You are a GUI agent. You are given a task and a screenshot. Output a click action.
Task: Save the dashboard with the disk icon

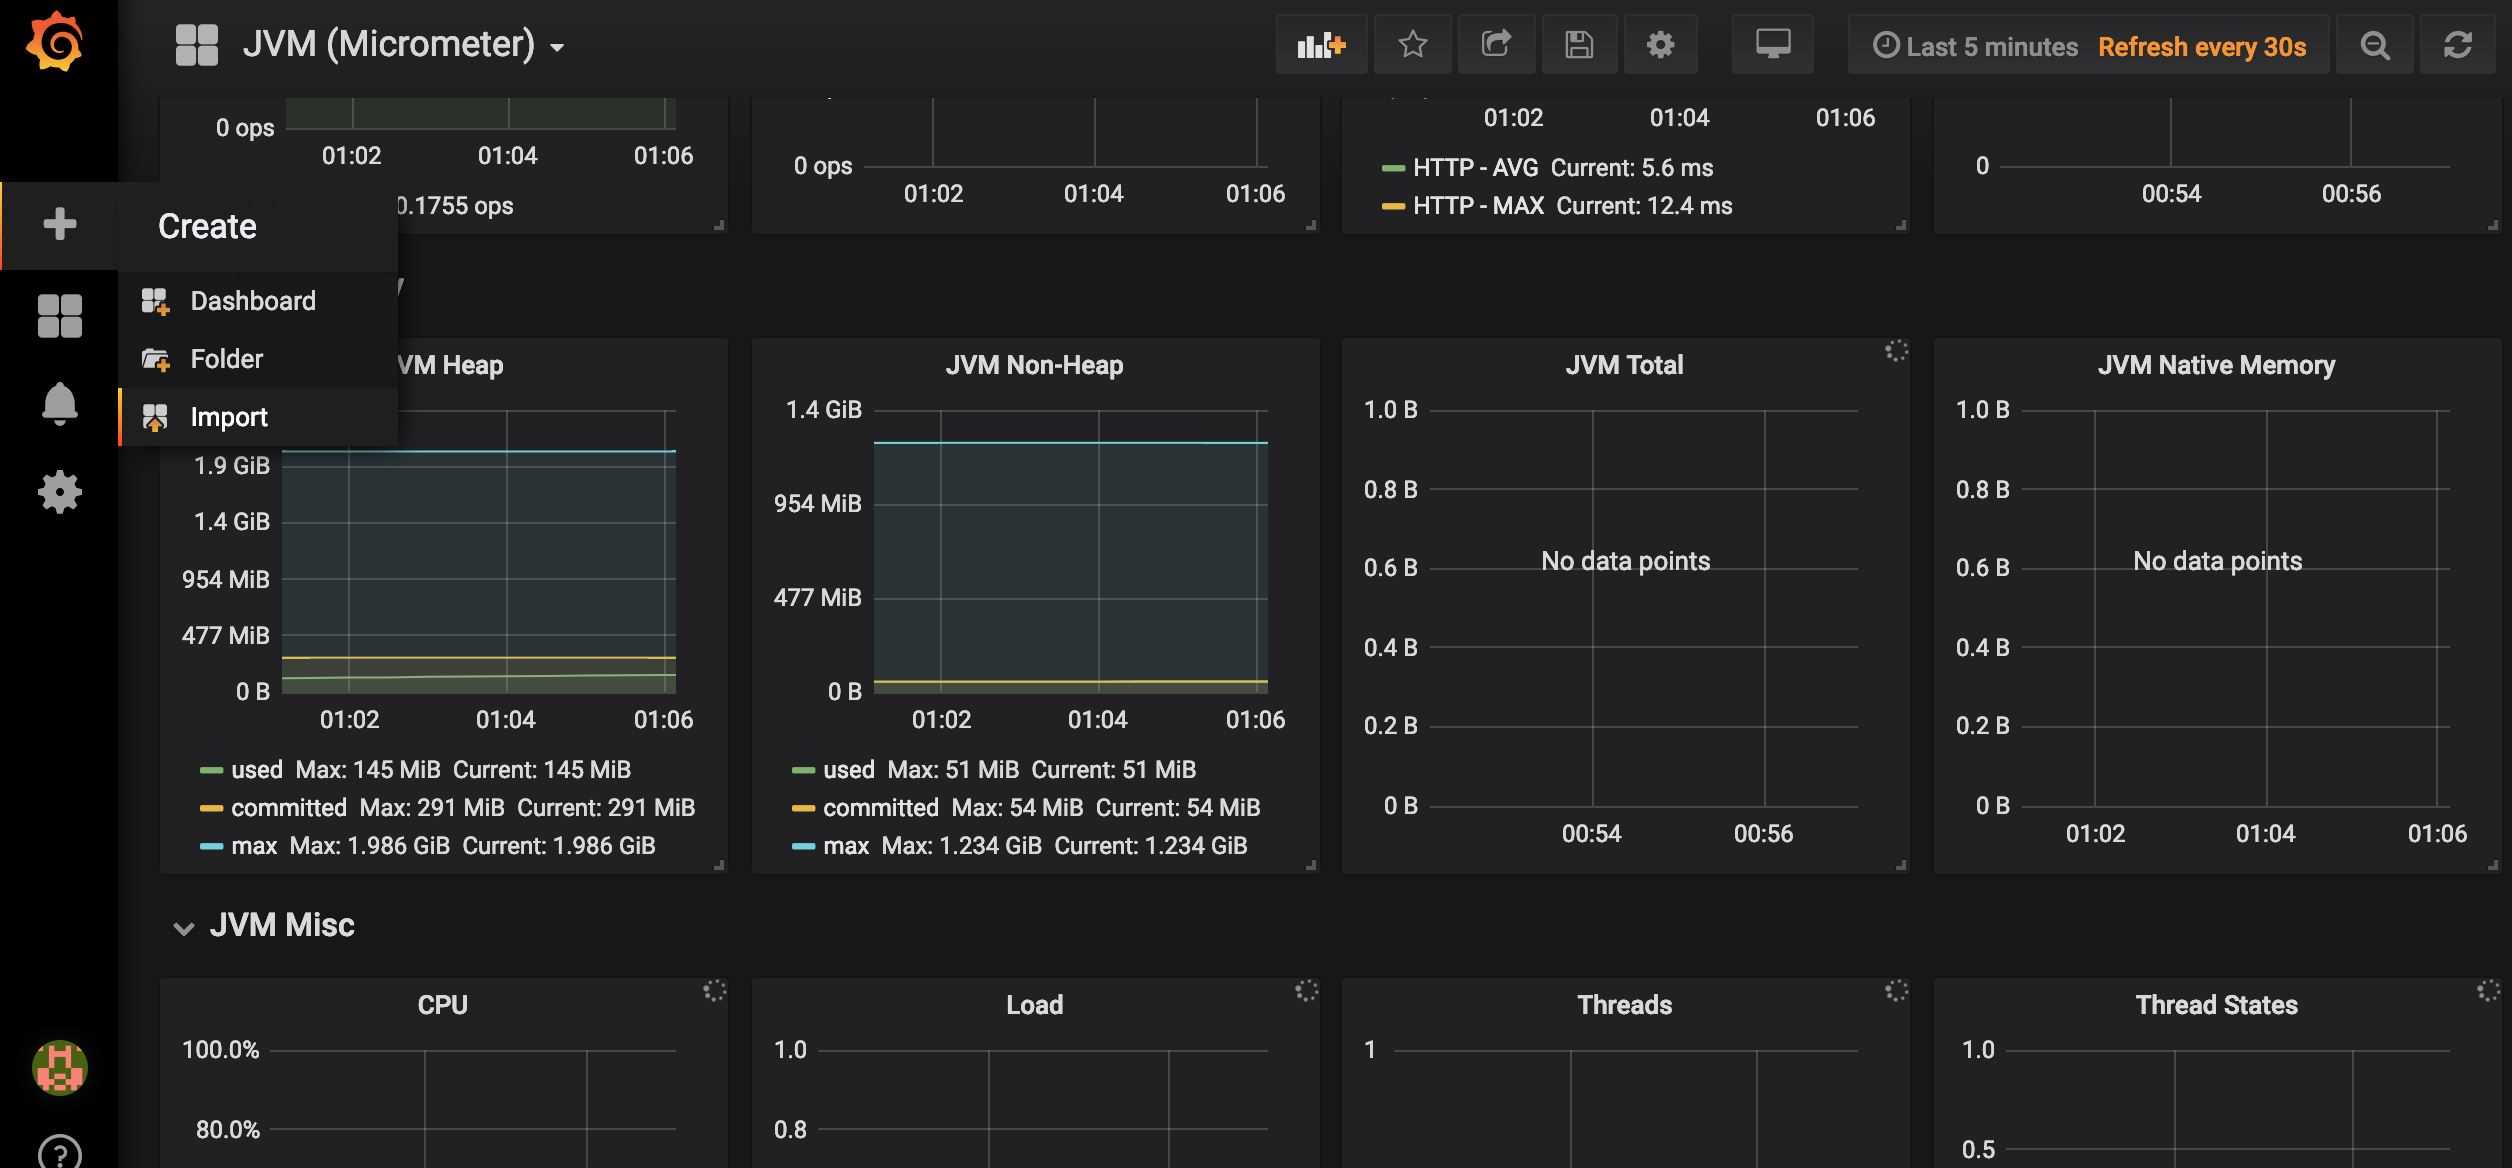pyautogui.click(x=1578, y=44)
